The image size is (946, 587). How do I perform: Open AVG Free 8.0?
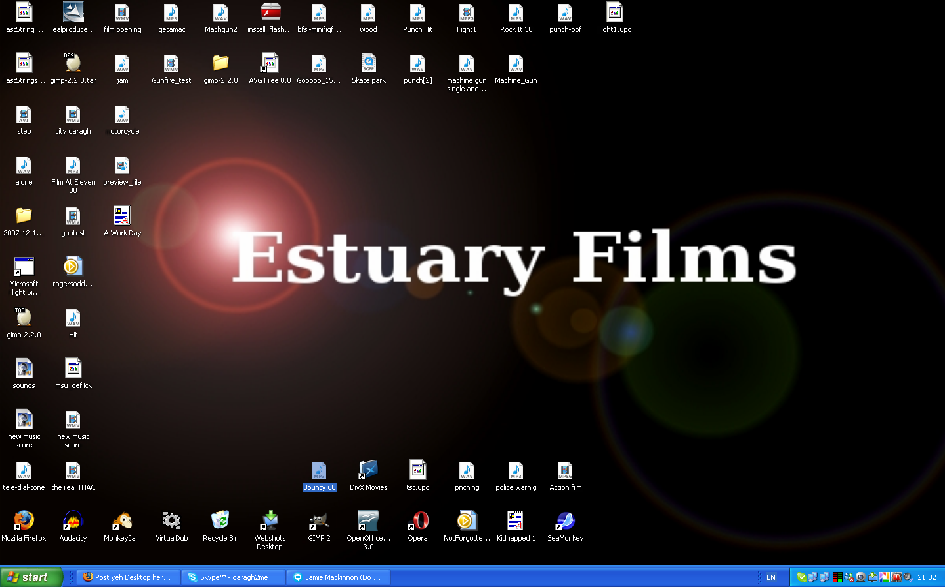click(268, 65)
